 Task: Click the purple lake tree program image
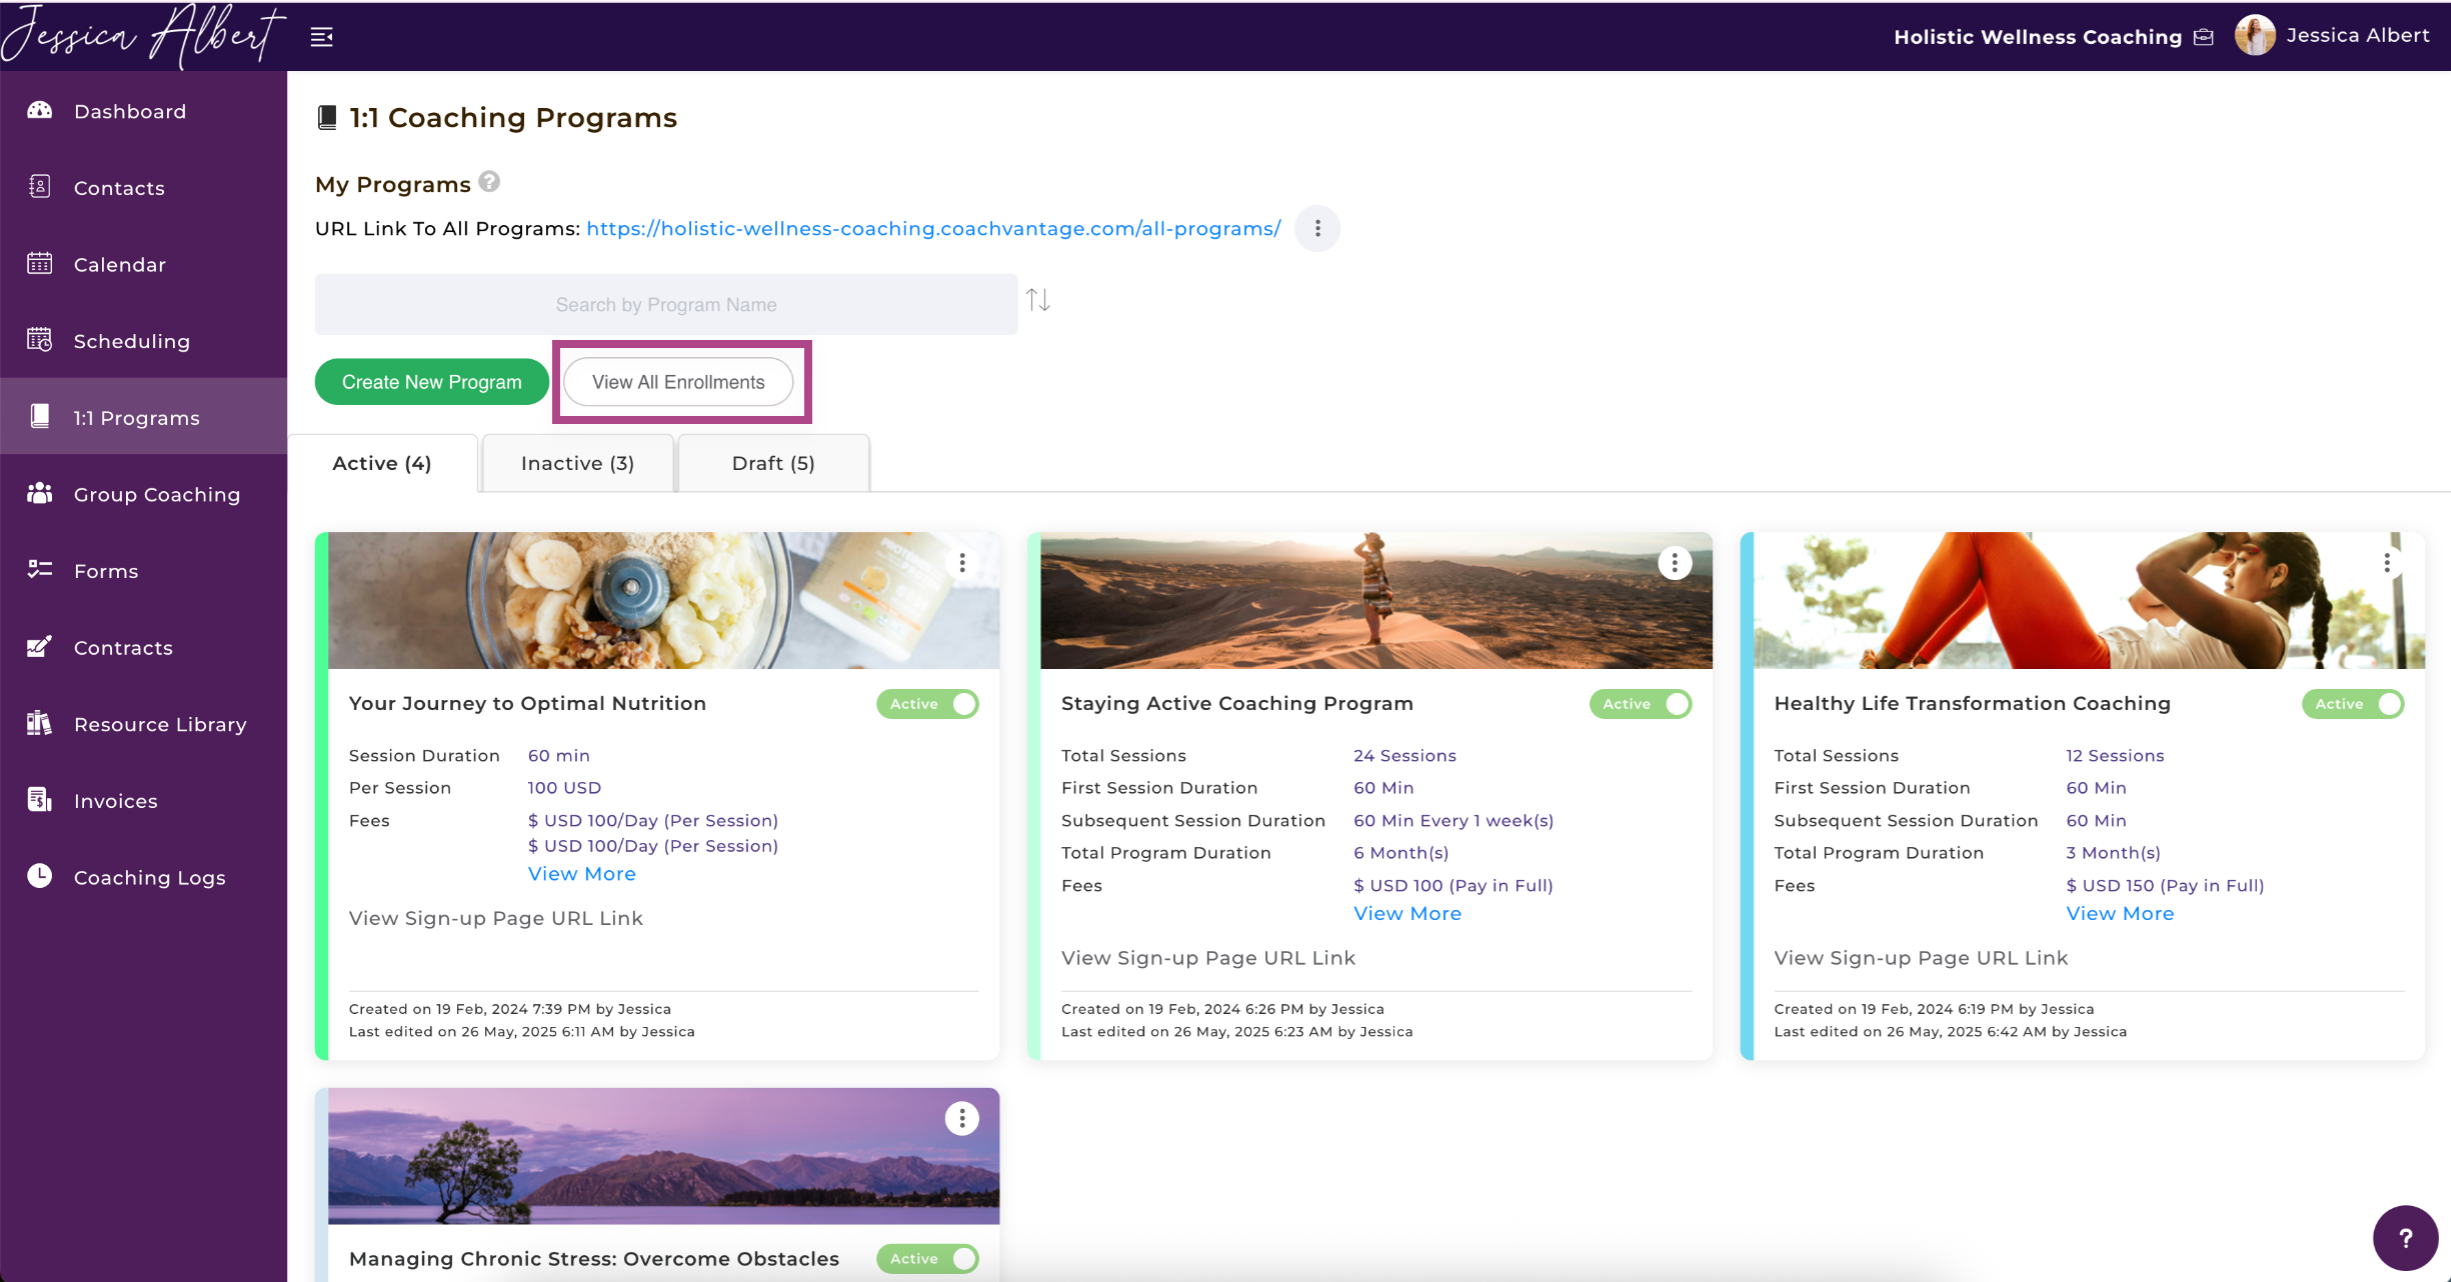(x=664, y=1156)
